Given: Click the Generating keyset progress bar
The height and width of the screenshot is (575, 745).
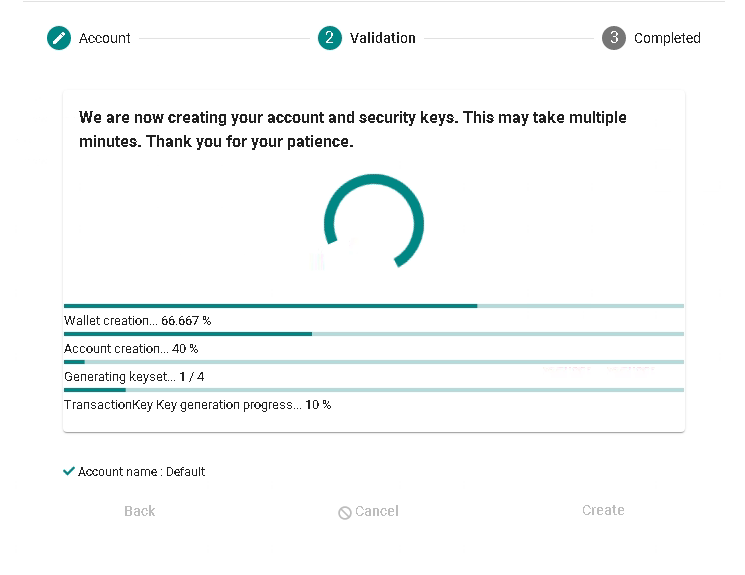Looking at the screenshot, I should (374, 362).
